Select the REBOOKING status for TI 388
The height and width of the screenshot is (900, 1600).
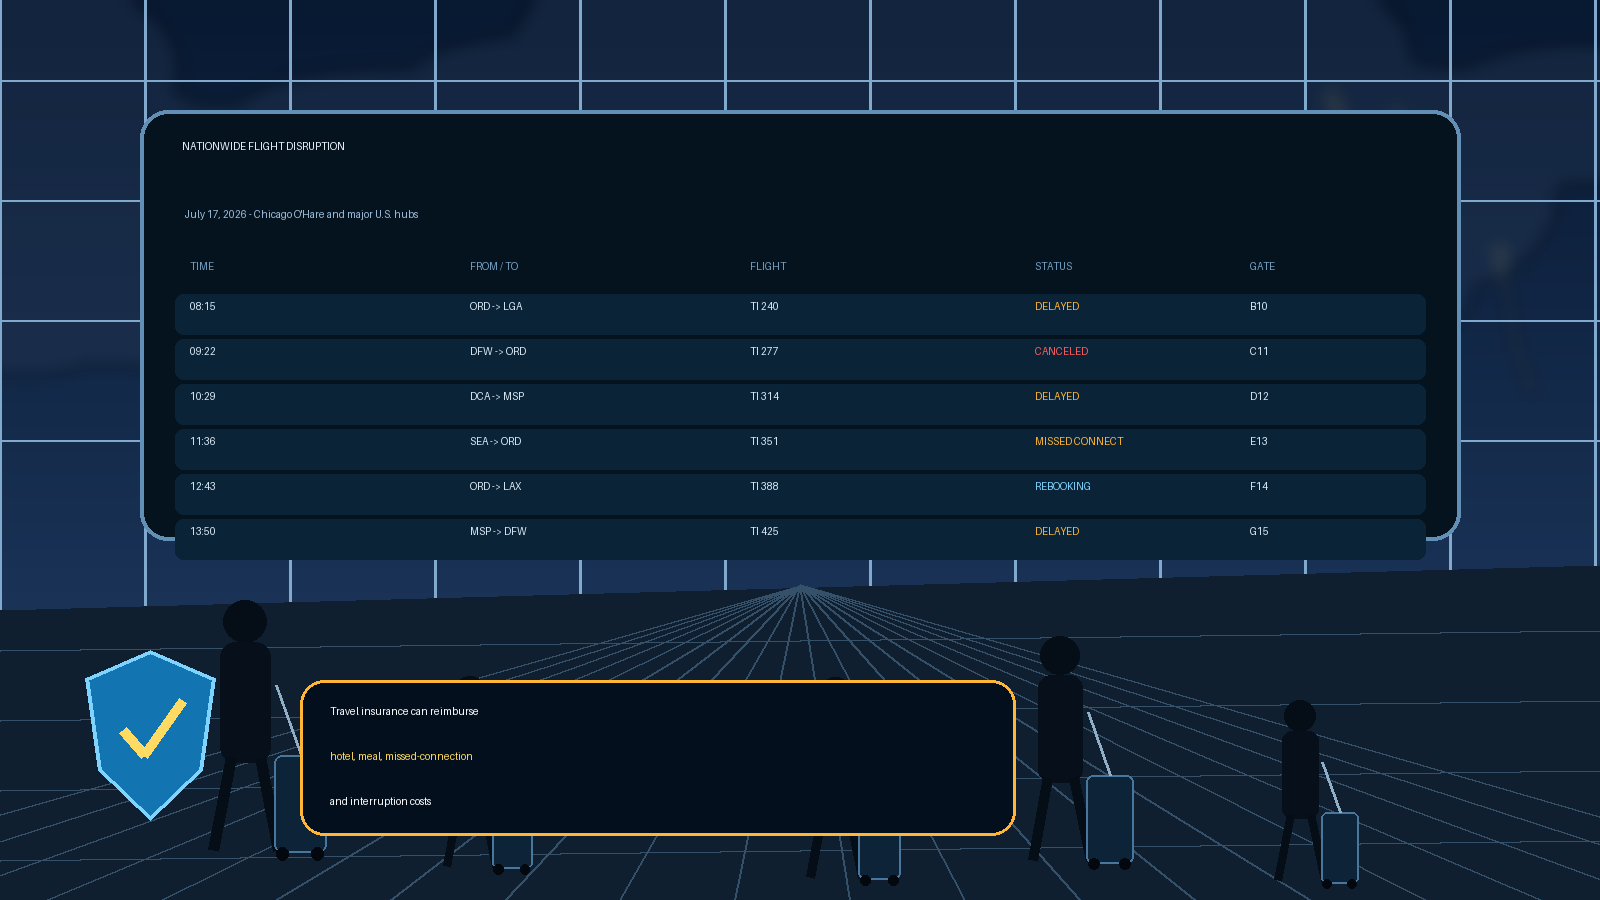(x=1062, y=487)
